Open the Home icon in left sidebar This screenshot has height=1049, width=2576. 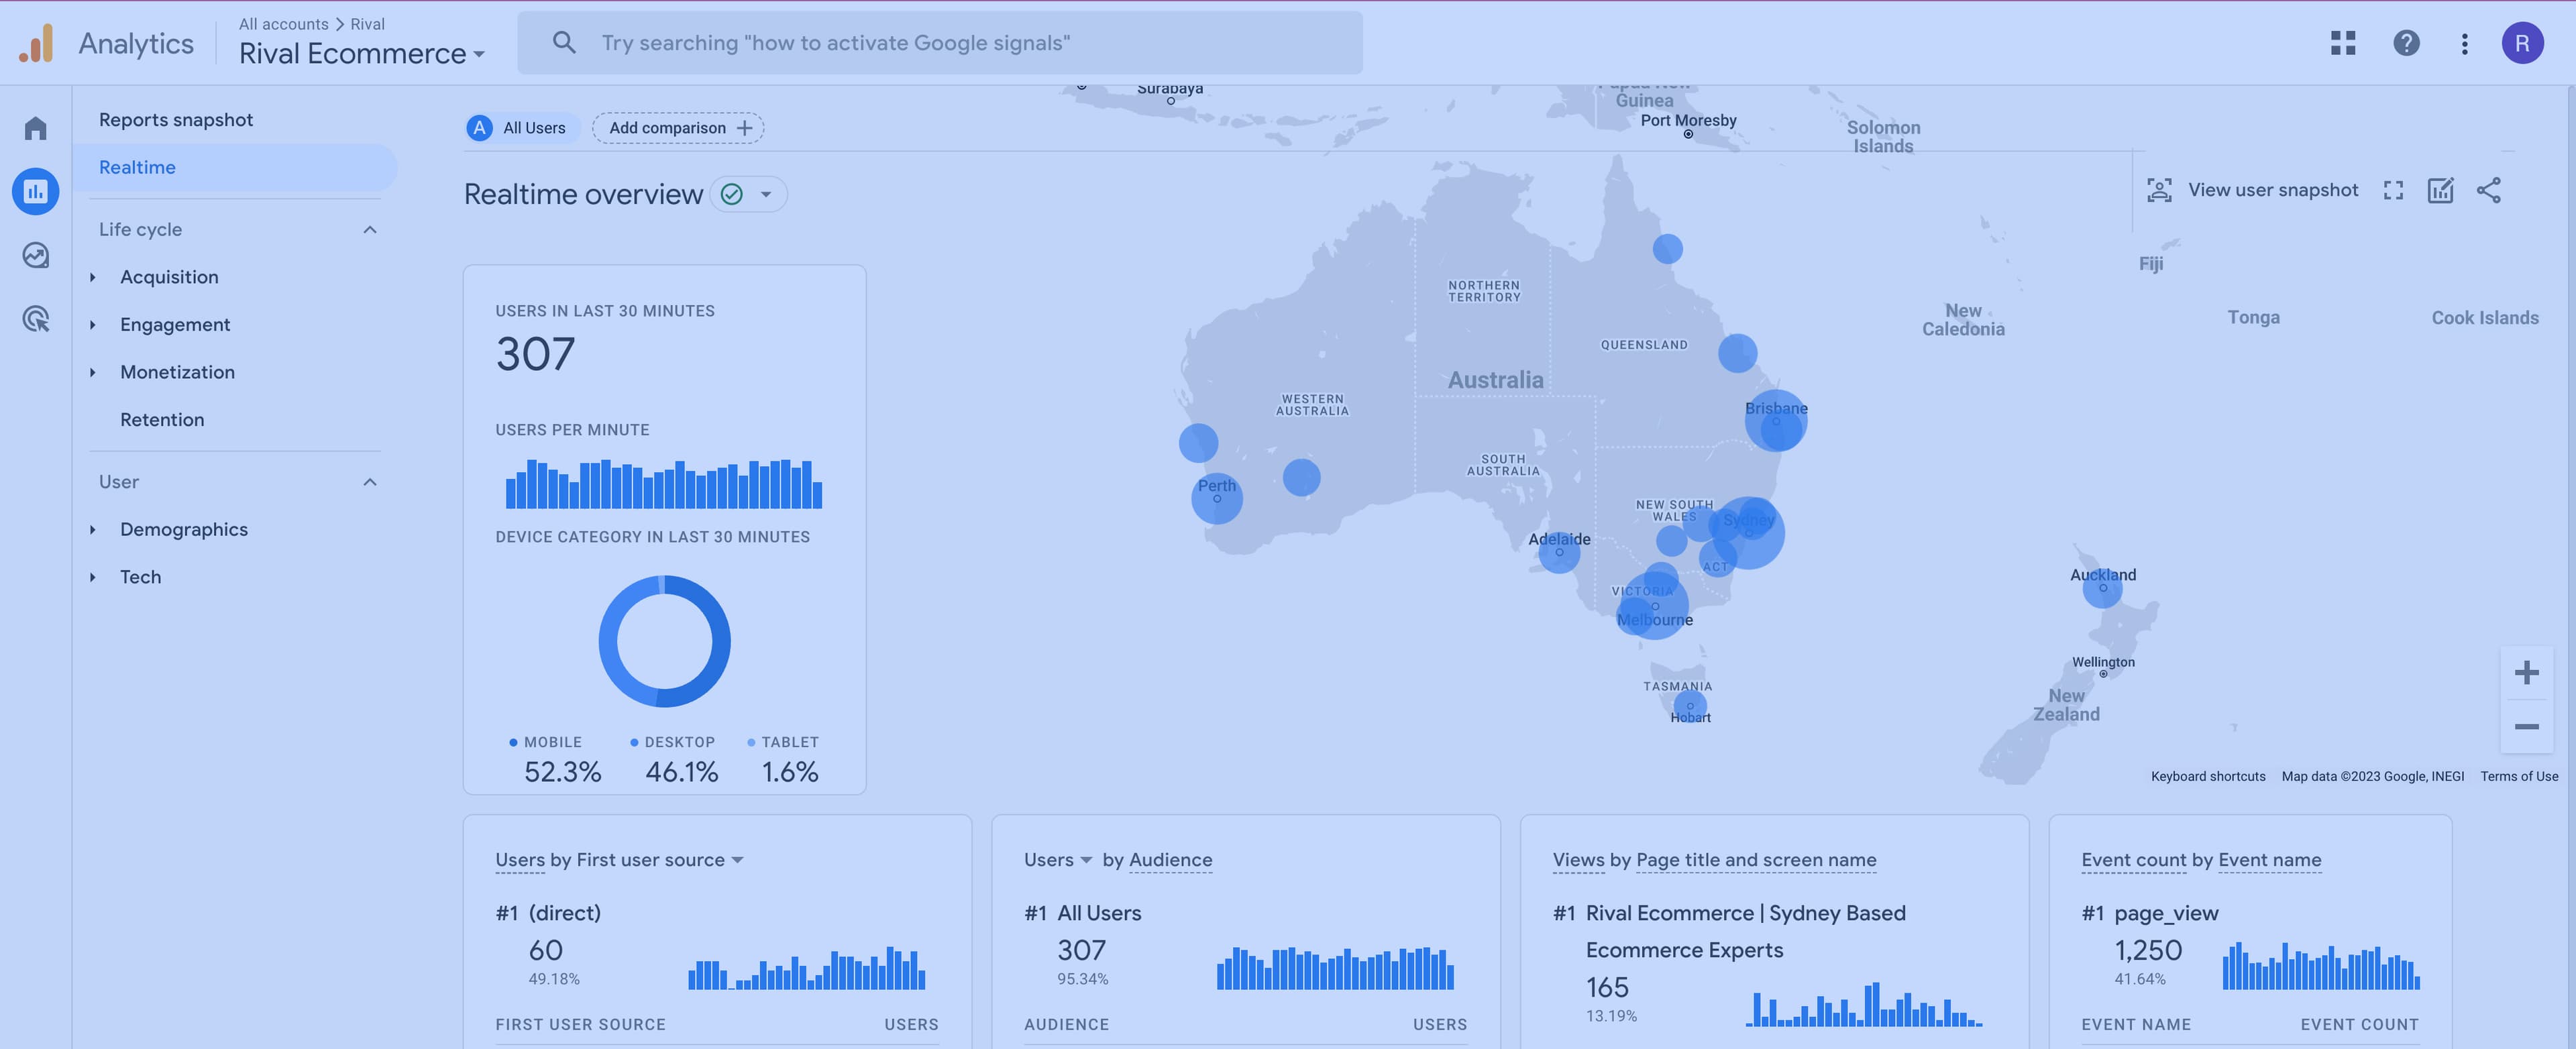pos(36,128)
